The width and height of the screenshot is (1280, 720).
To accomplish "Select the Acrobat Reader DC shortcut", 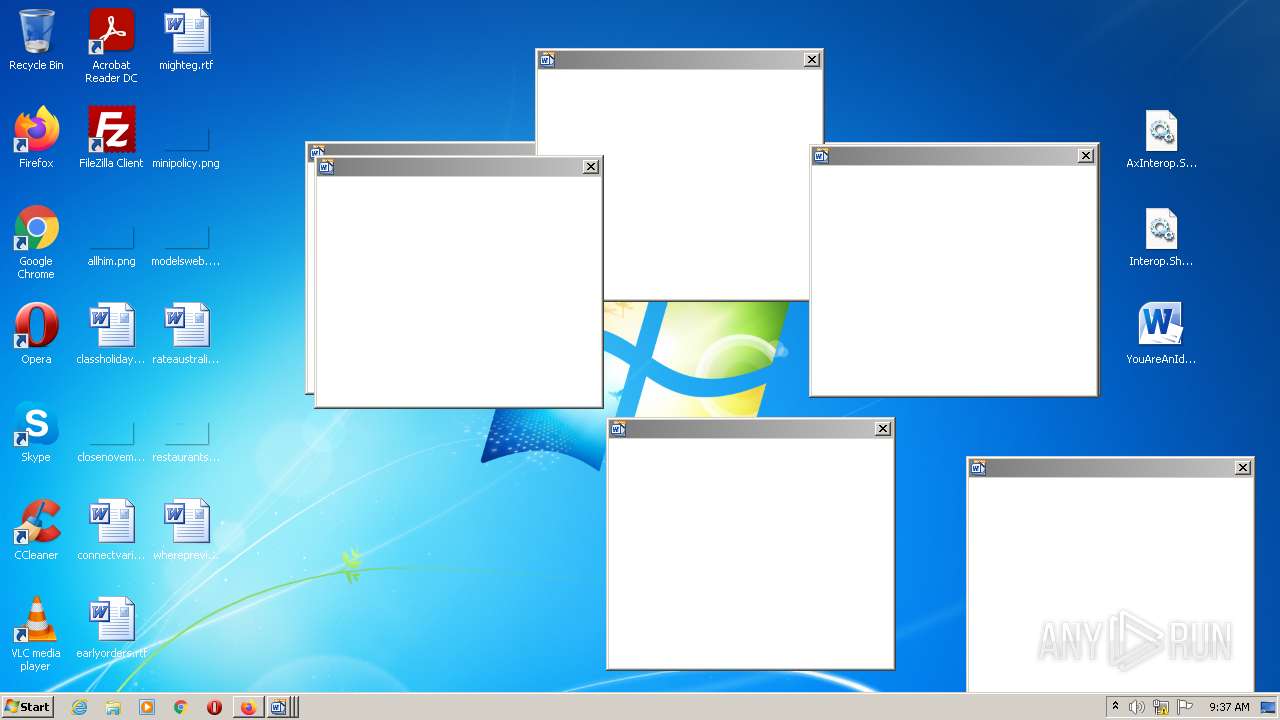I will tap(111, 46).
